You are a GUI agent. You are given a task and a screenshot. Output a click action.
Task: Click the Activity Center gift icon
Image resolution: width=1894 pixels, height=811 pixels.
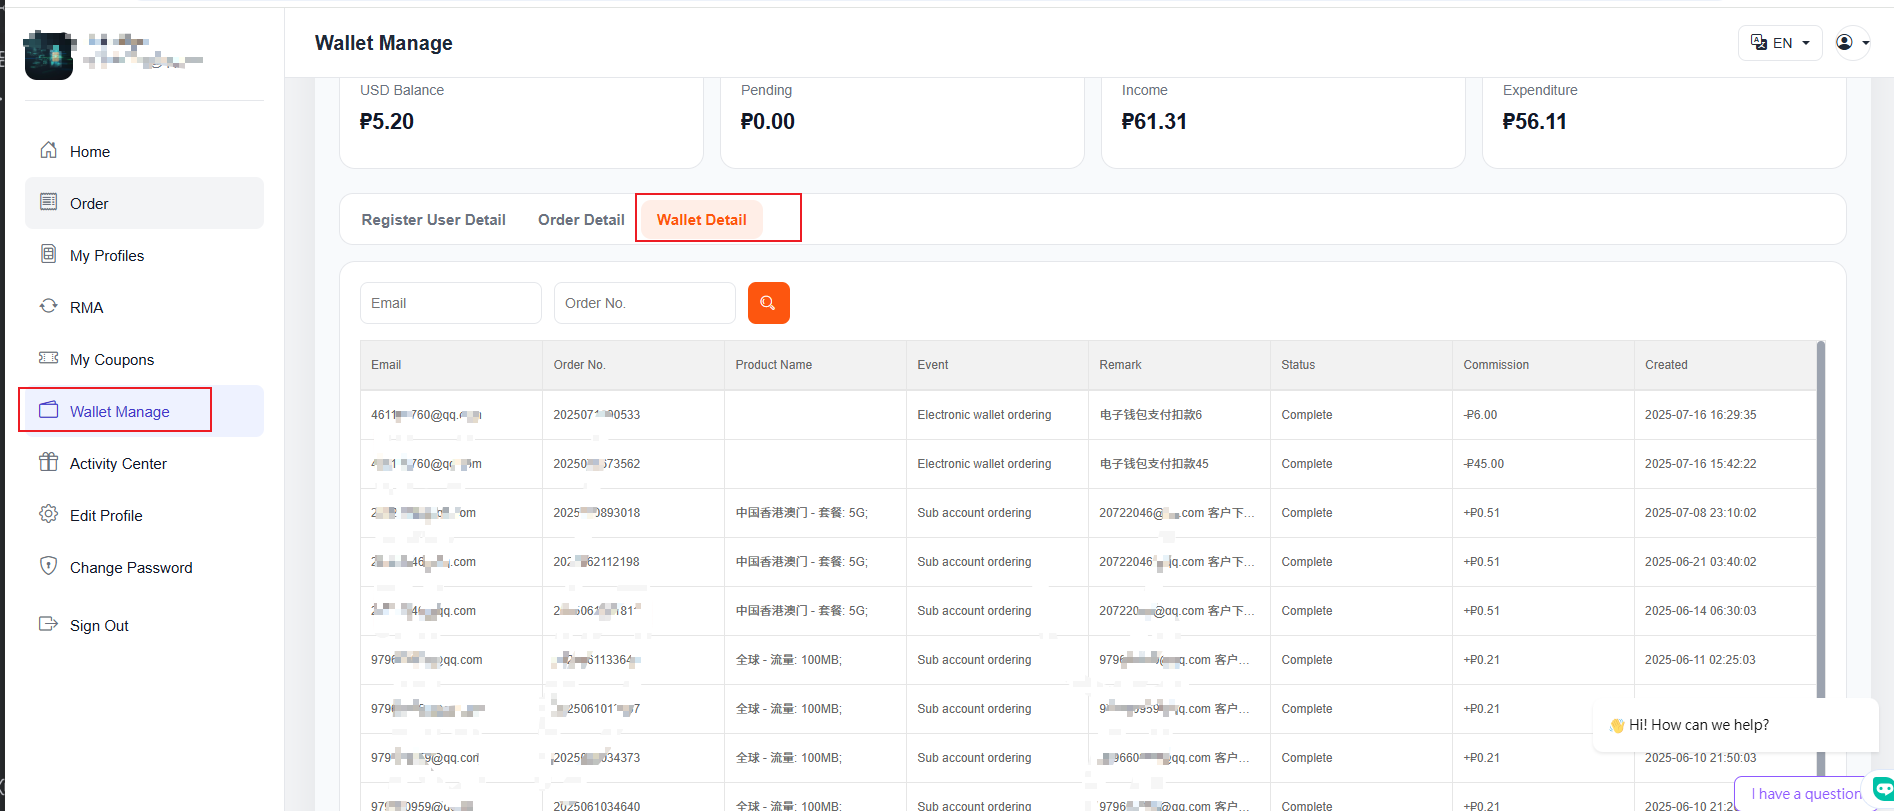point(48,462)
